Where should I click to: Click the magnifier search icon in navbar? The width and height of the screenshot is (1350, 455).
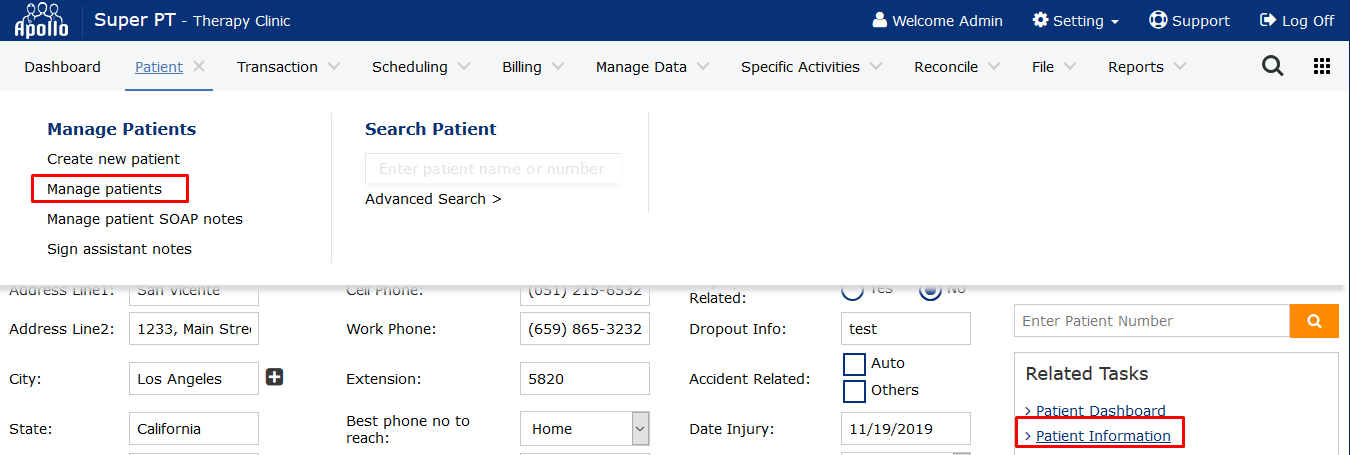(1272, 67)
